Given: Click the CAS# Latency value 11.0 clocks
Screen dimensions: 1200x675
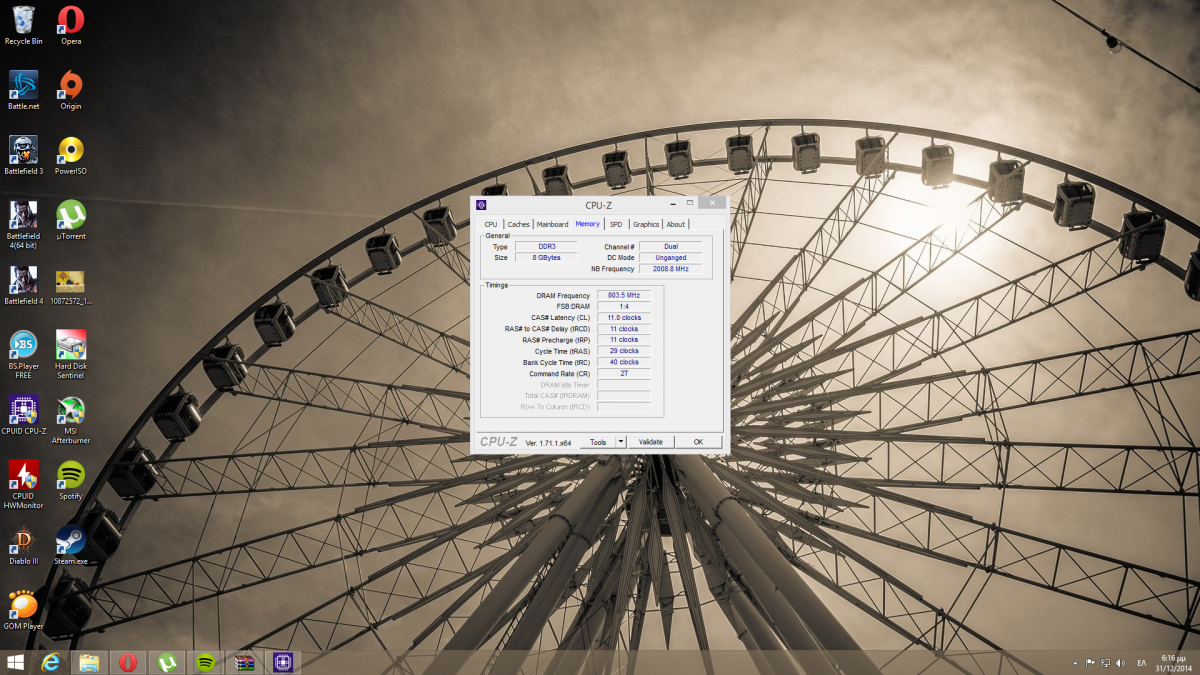Looking at the screenshot, I should point(624,317).
